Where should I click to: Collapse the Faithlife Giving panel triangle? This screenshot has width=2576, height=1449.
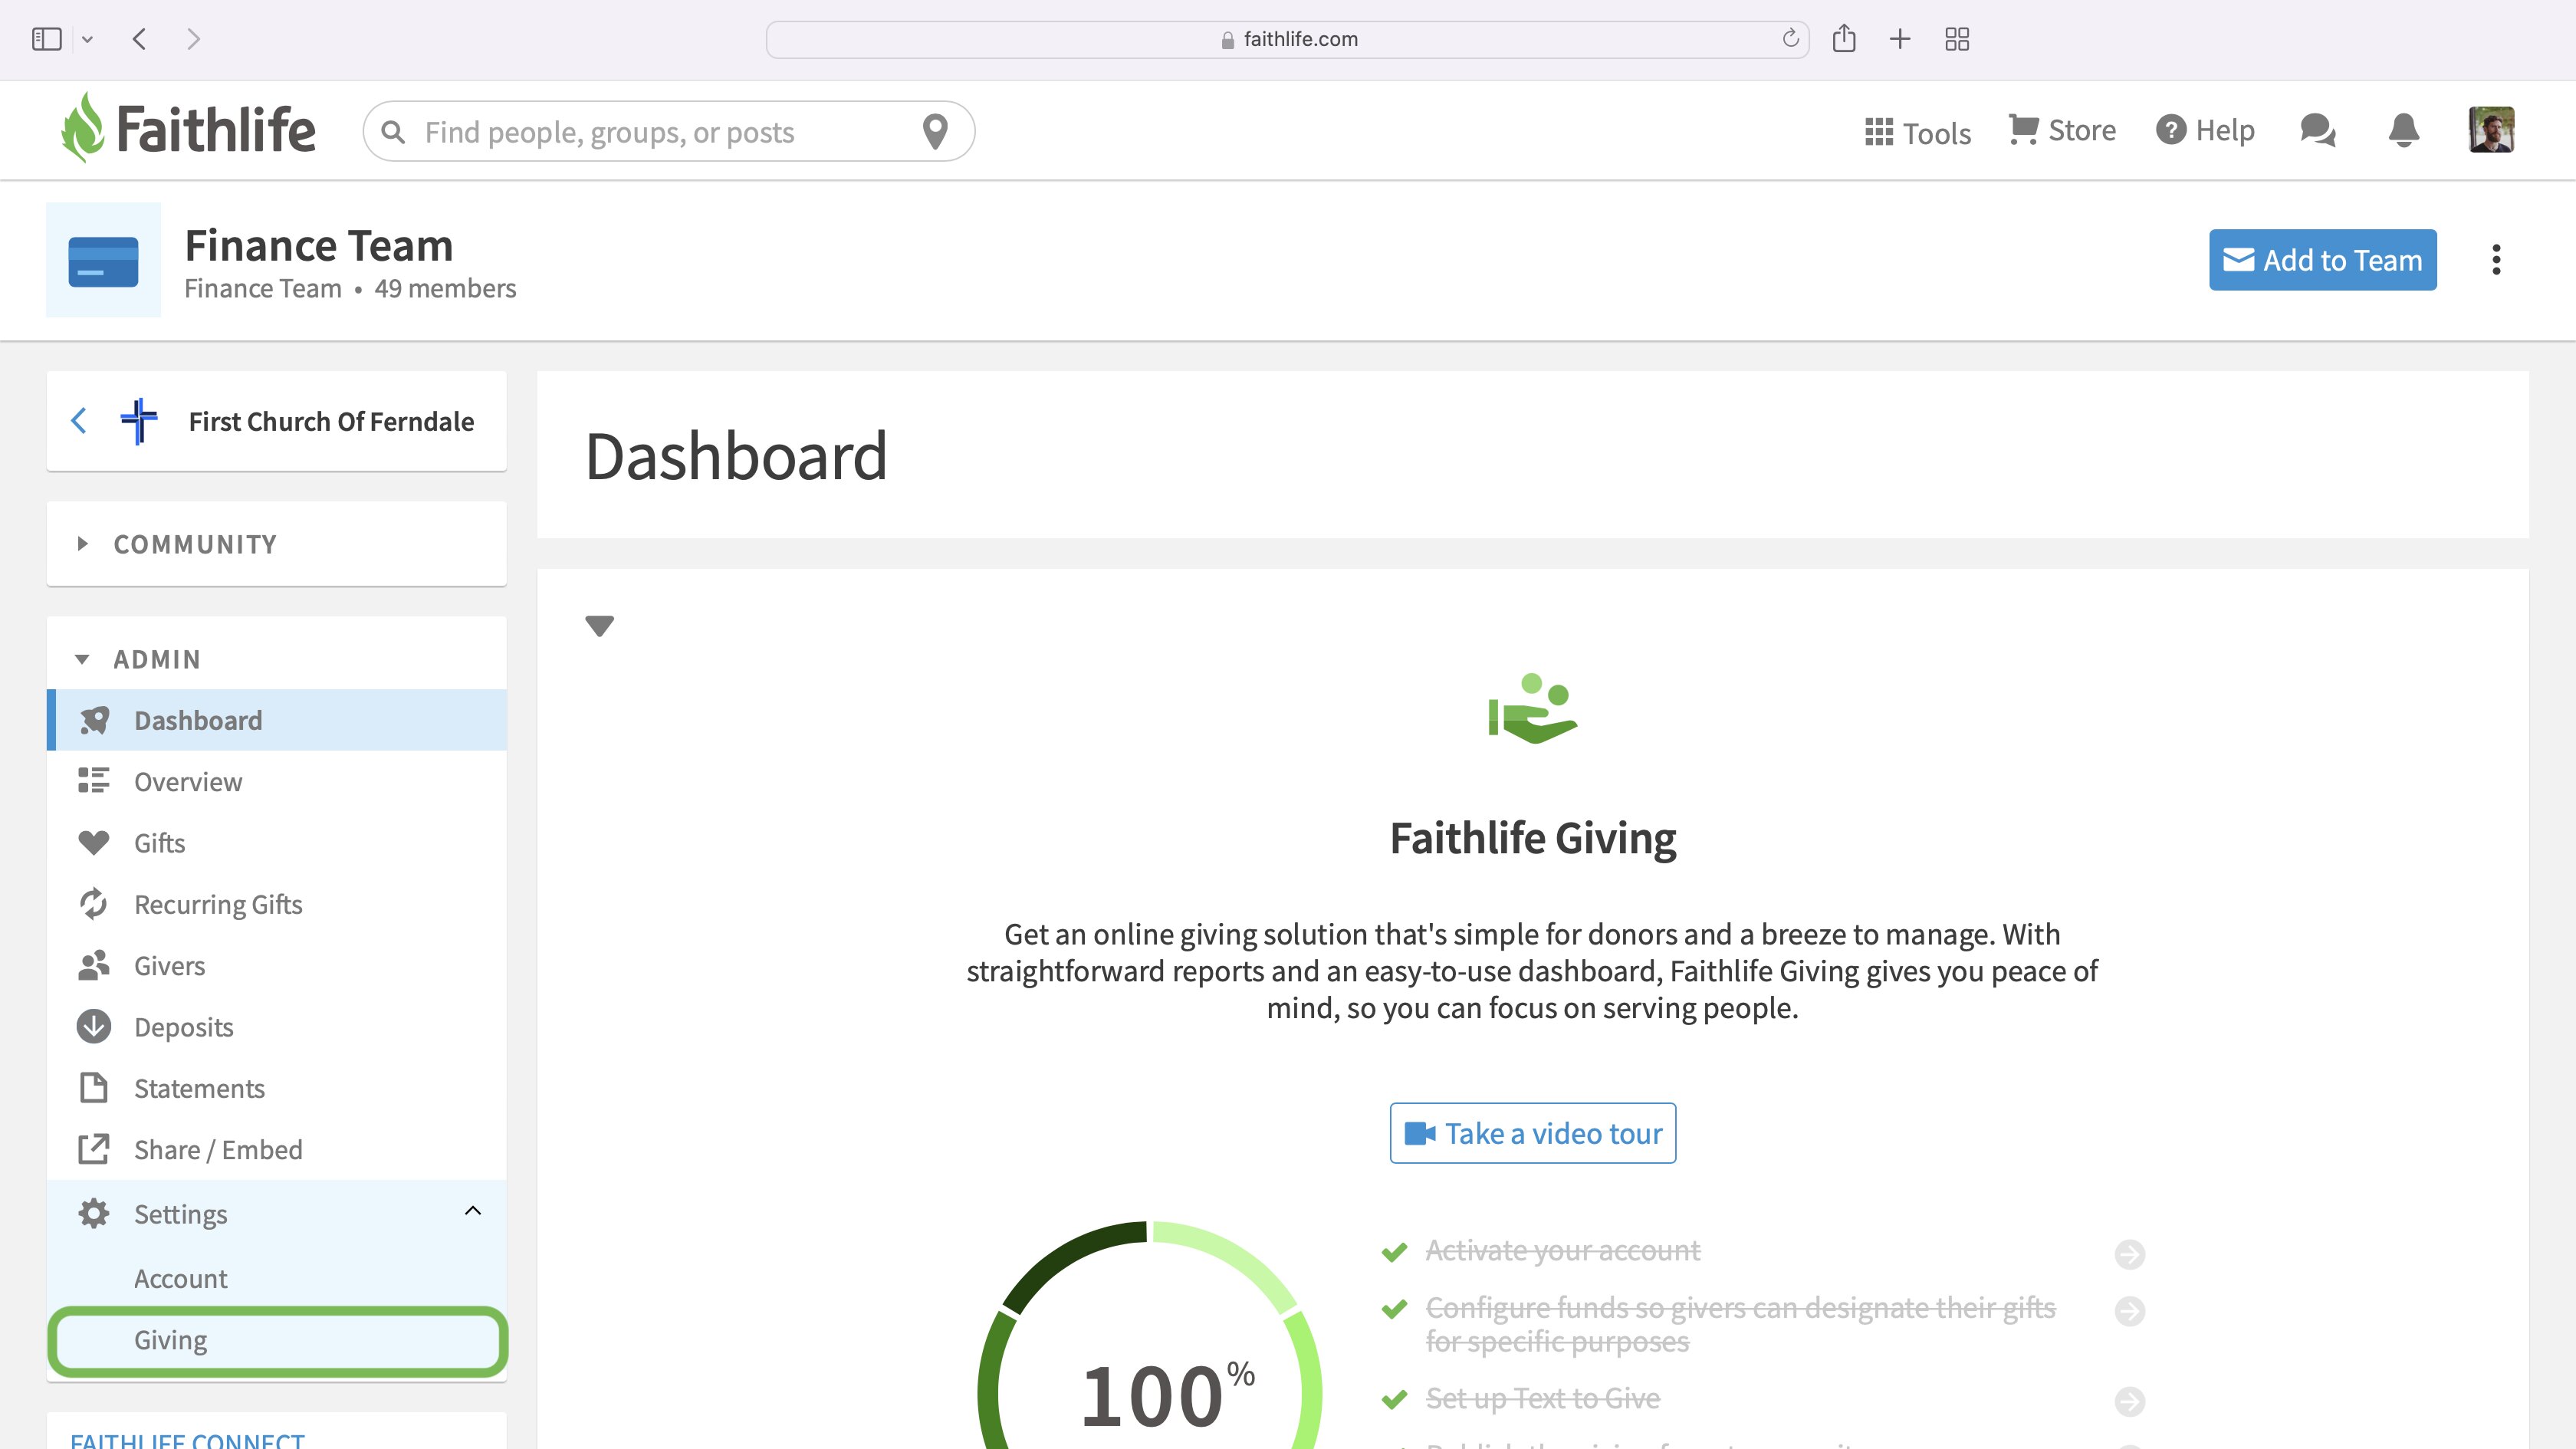tap(599, 626)
